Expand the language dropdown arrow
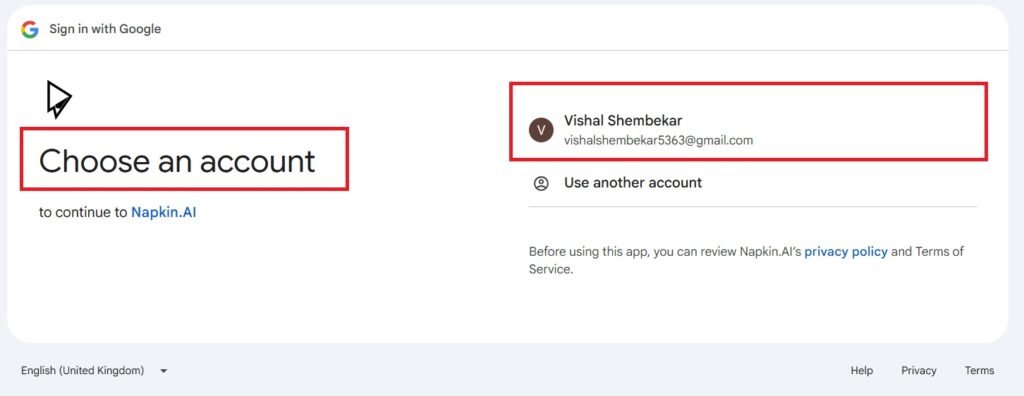The image size is (1024, 396). pyautogui.click(x=163, y=371)
